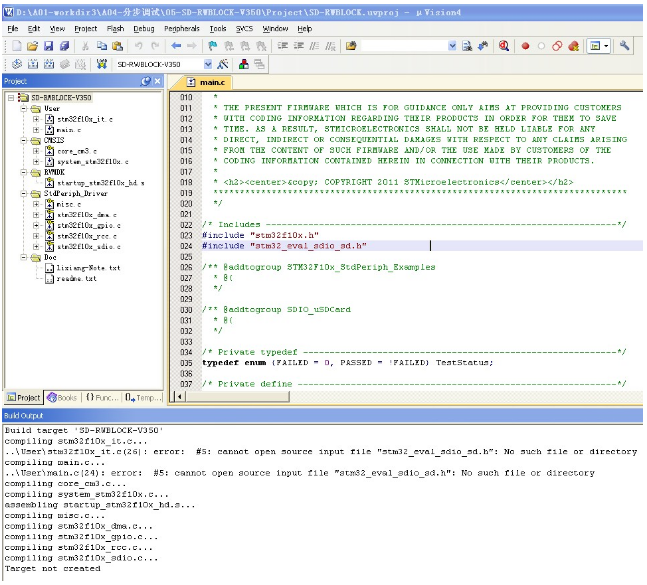
Task: Expand the stm32f10x_sdio.c file node
Action: (x=36, y=246)
